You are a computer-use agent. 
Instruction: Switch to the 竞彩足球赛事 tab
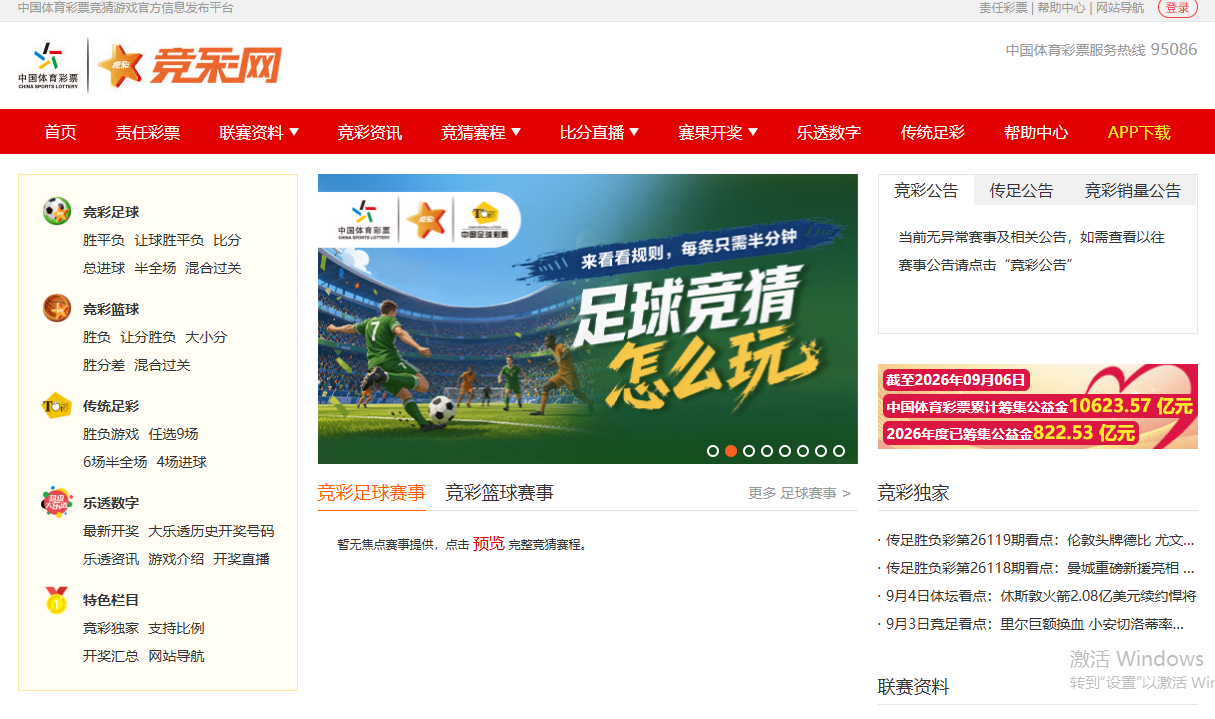[371, 492]
